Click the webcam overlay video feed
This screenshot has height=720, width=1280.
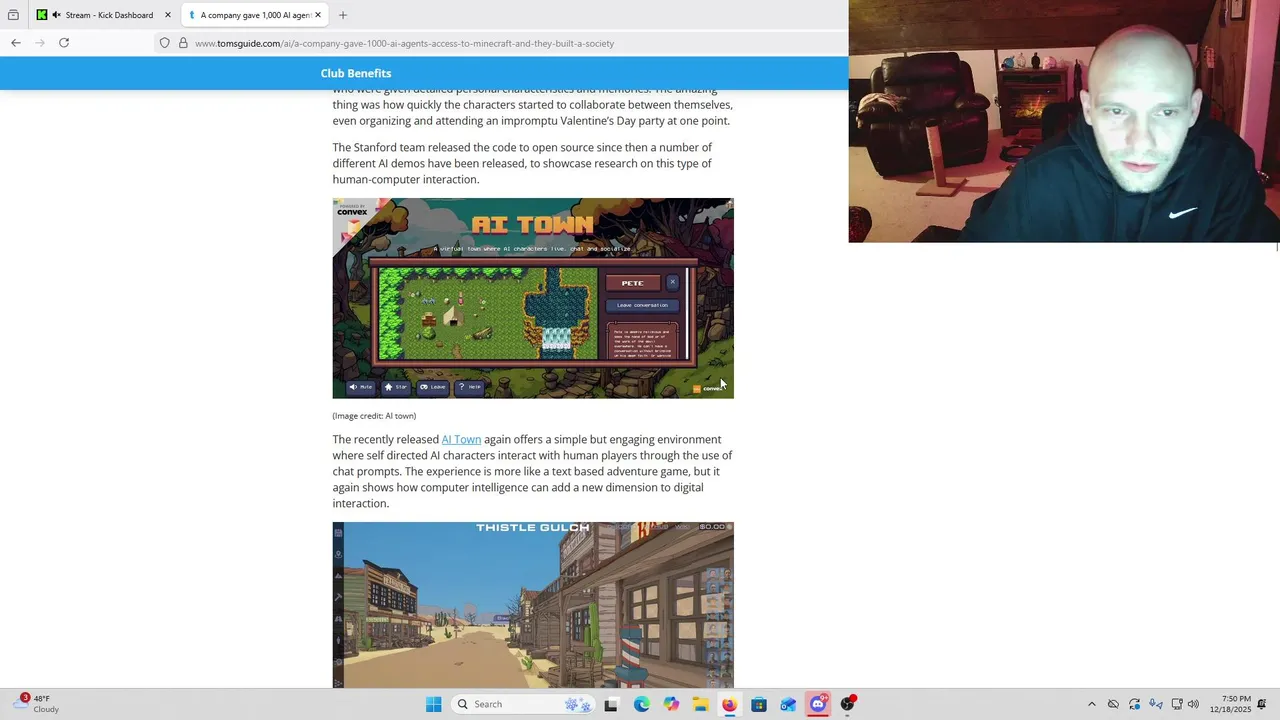coord(1064,121)
